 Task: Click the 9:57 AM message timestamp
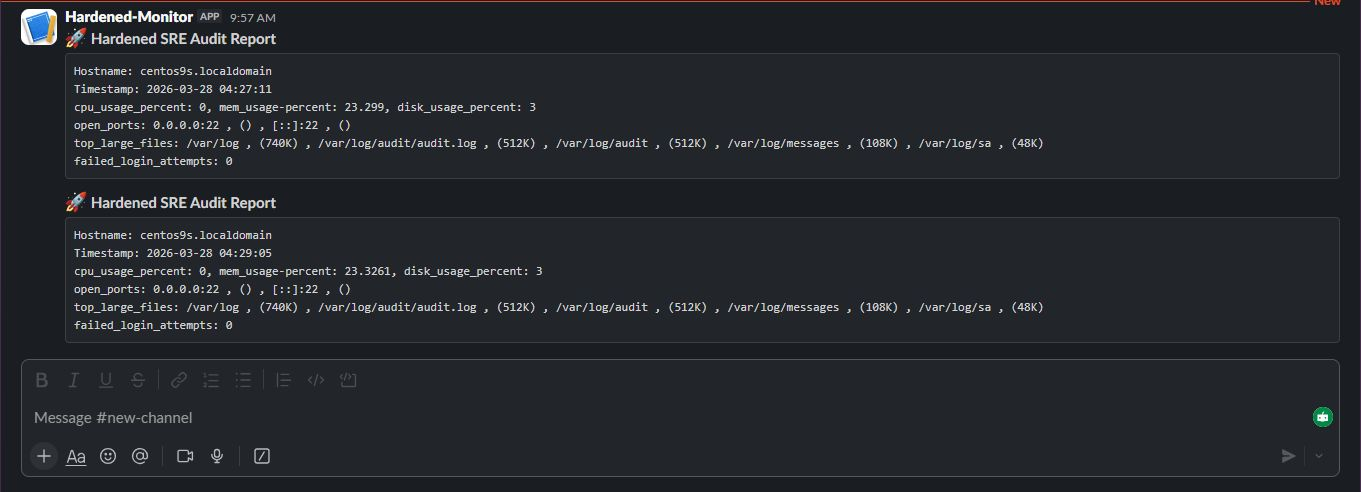[x=252, y=18]
